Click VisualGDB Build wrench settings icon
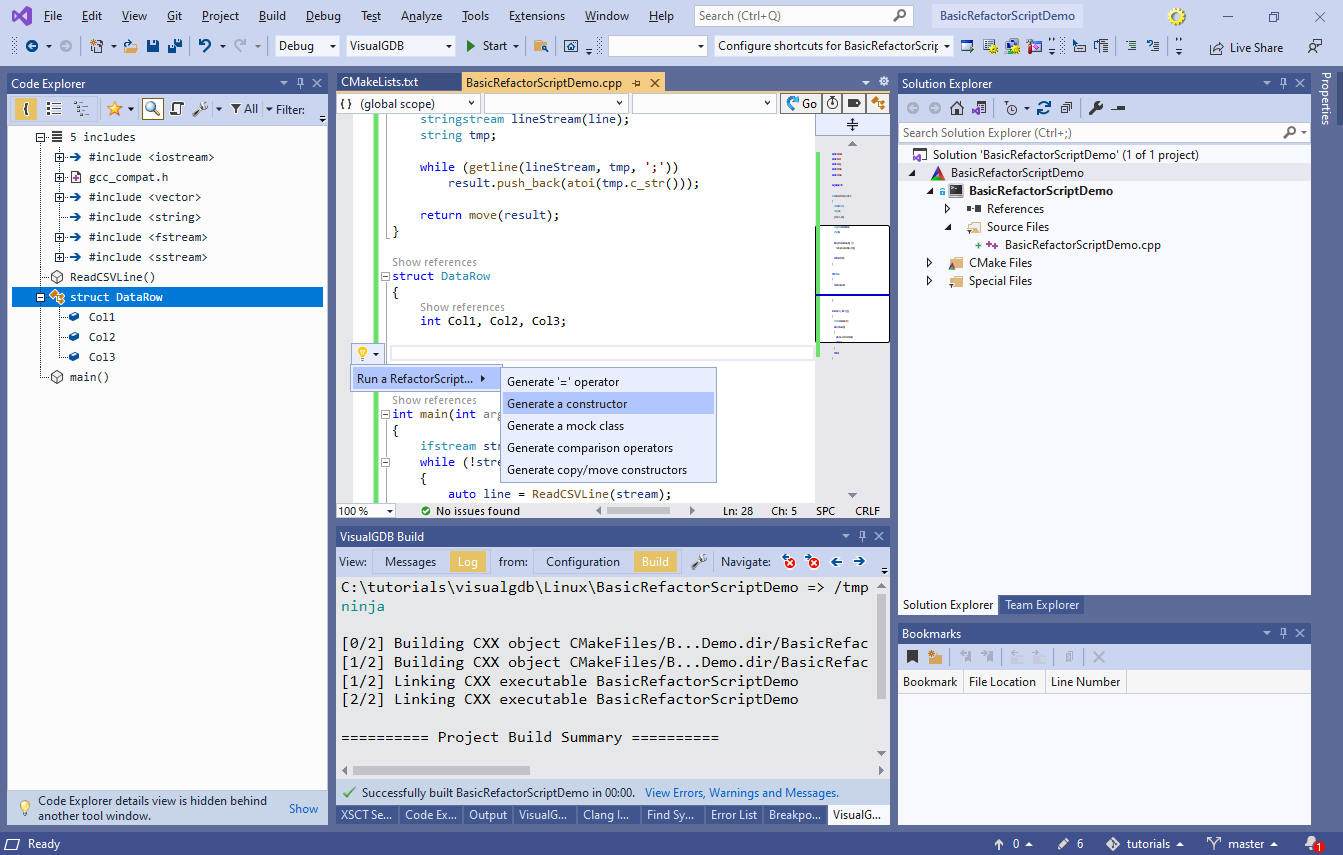The width and height of the screenshot is (1343, 855). (x=700, y=561)
